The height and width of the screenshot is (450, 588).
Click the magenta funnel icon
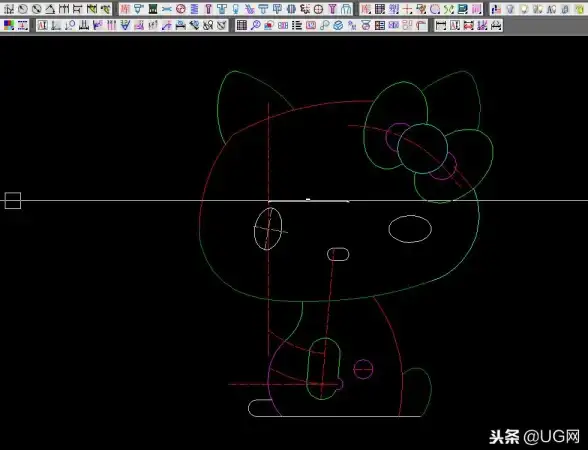coord(333,9)
